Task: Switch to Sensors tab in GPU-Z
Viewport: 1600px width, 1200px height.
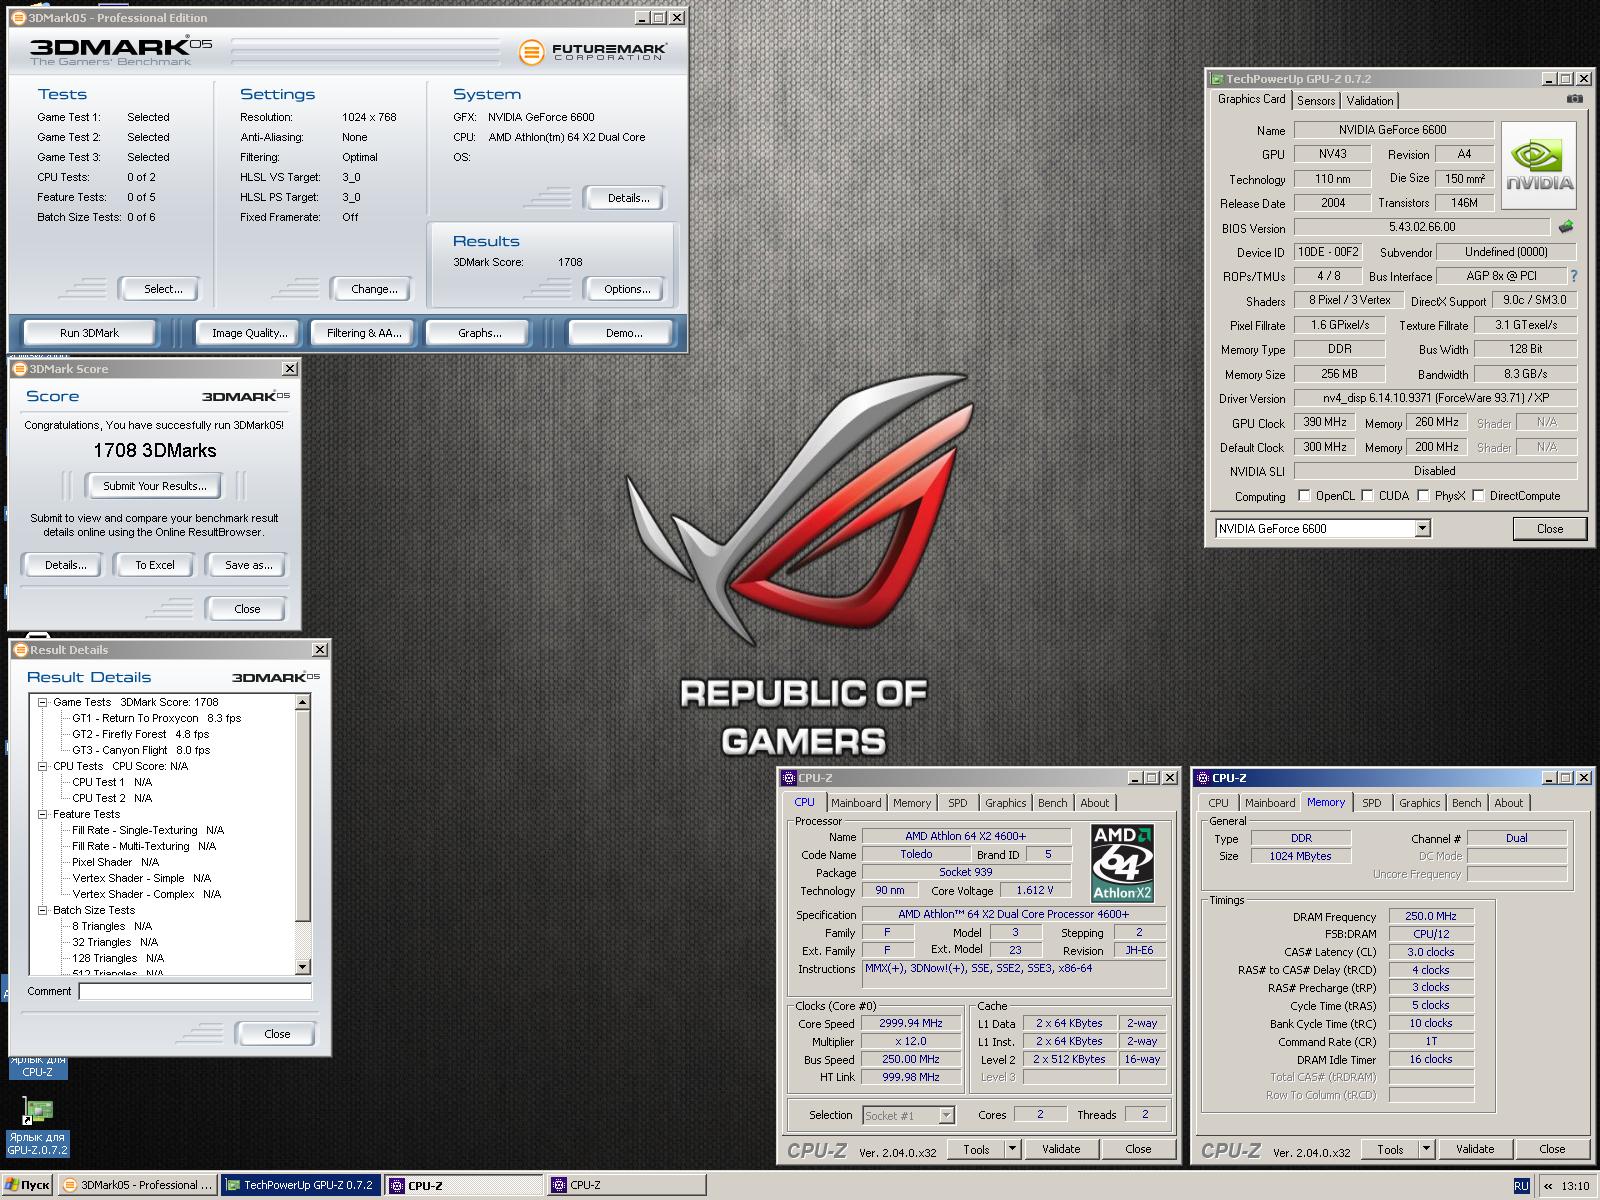Action: click(x=1316, y=101)
